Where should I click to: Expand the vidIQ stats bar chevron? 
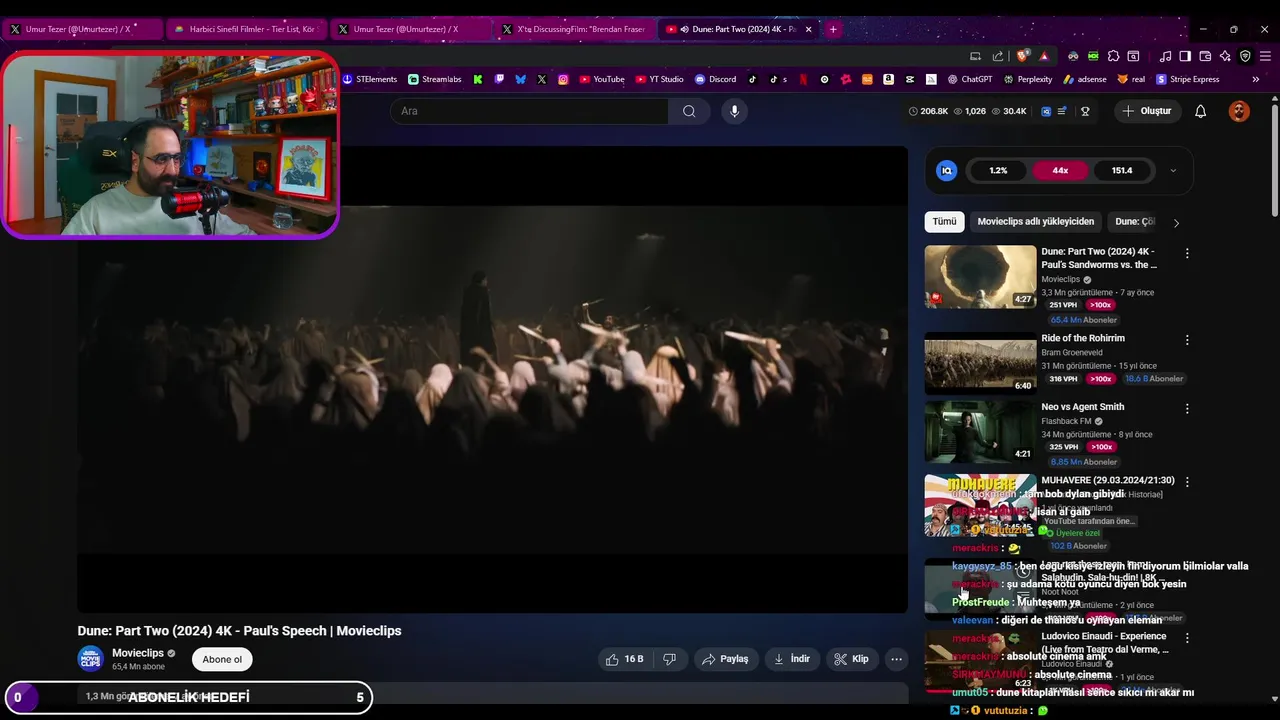(x=1173, y=171)
